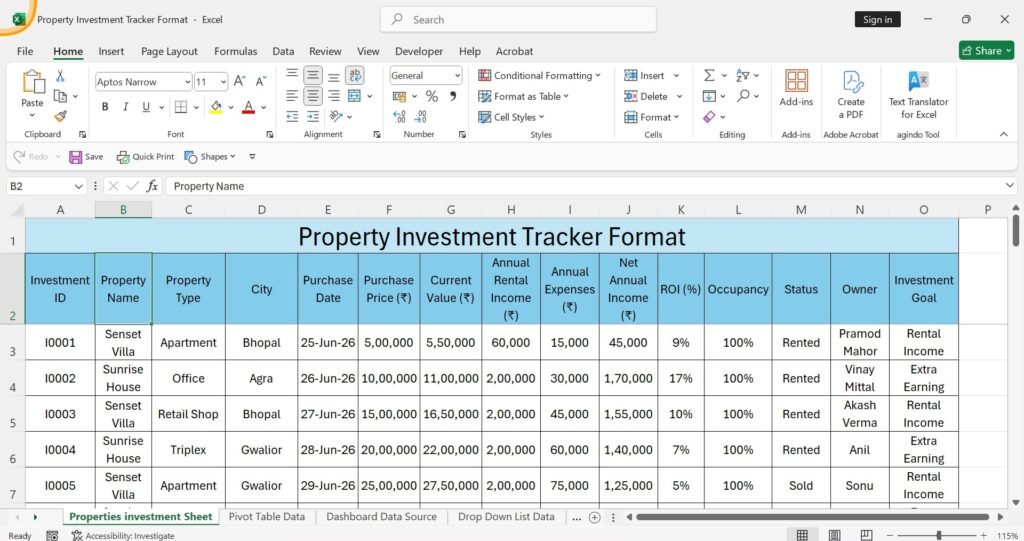Screen dimensions: 1024x541
Task: Click the Clear eraser icon
Action: tap(709, 116)
